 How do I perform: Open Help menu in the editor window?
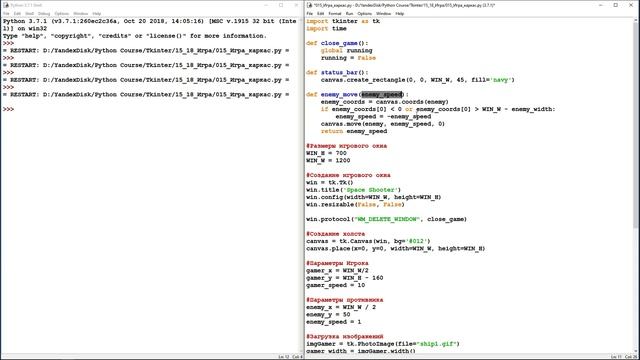click(400, 13)
